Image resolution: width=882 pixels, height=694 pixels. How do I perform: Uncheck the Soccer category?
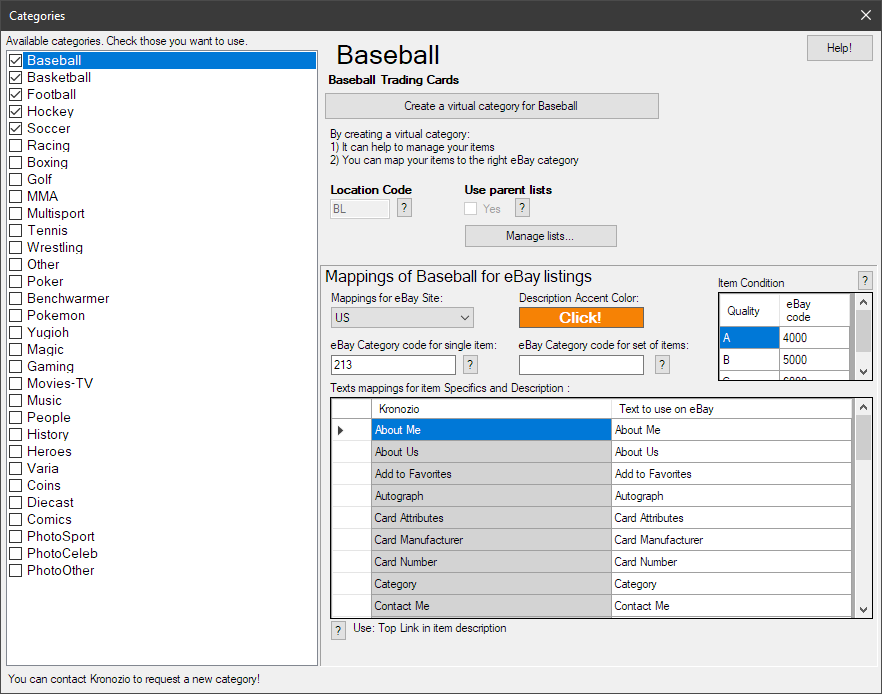point(16,128)
